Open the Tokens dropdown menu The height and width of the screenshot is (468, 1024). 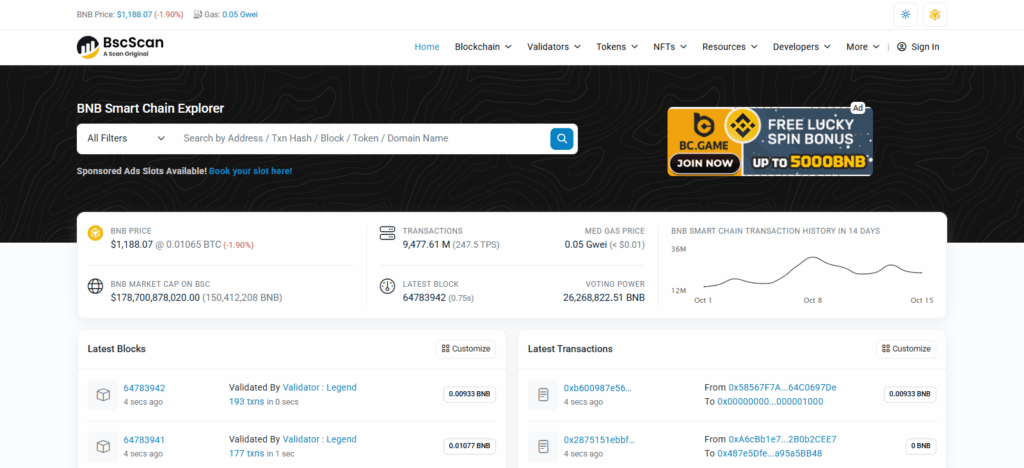click(617, 47)
